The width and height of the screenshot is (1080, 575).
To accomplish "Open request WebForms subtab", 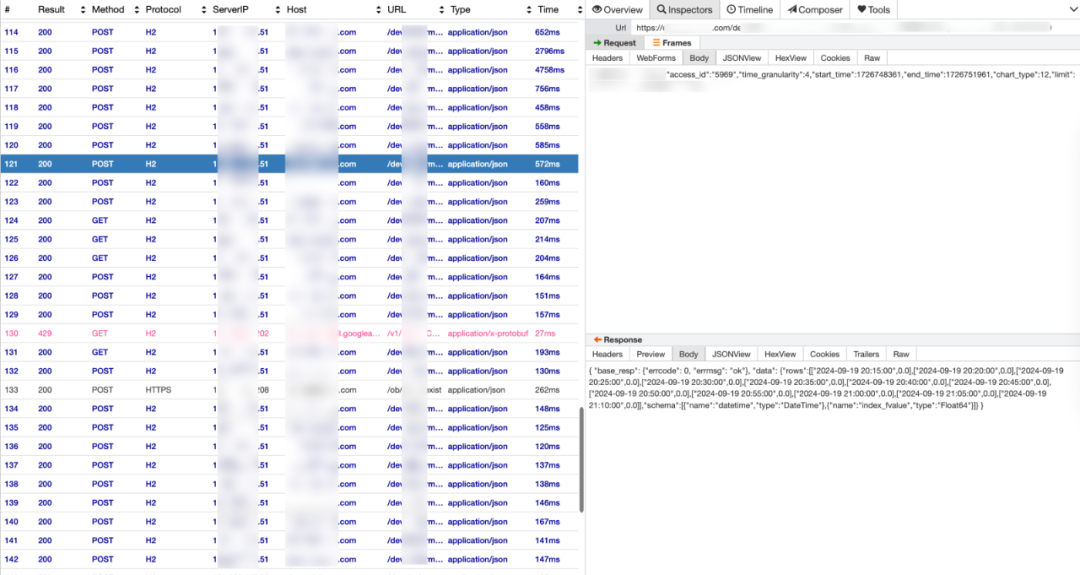I will (656, 58).
